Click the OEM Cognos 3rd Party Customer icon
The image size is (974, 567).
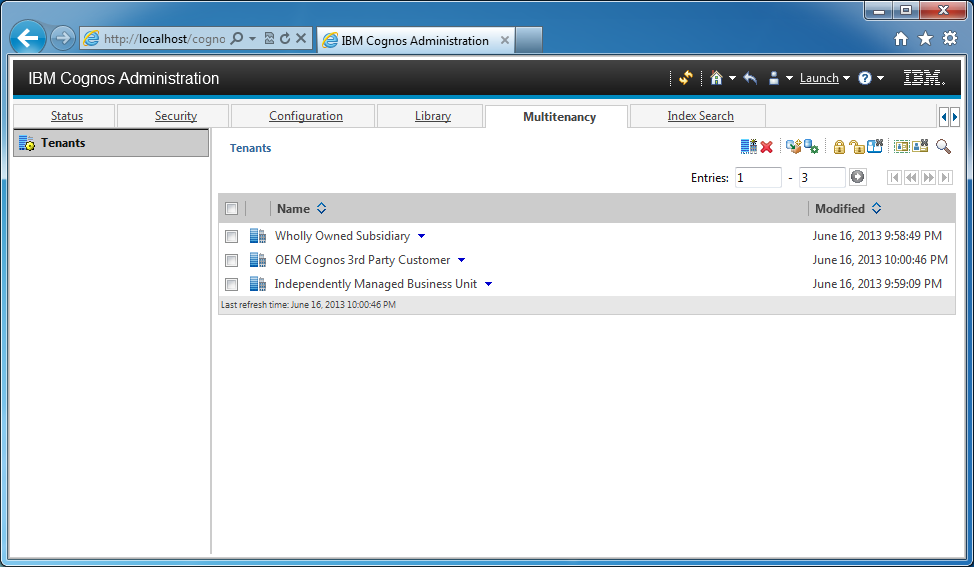pos(258,260)
